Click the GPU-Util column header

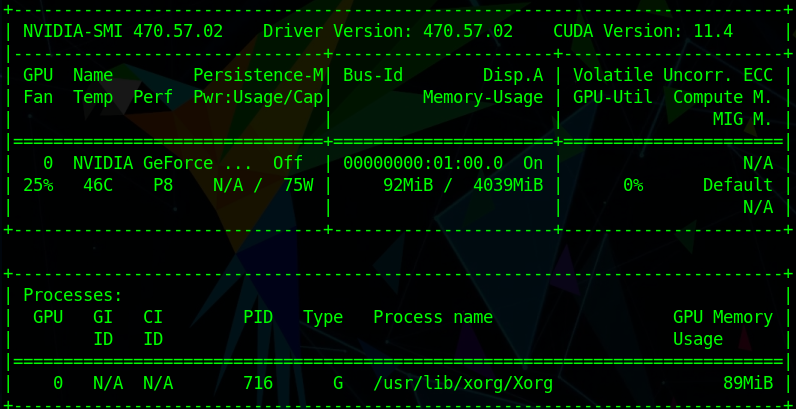click(613, 97)
